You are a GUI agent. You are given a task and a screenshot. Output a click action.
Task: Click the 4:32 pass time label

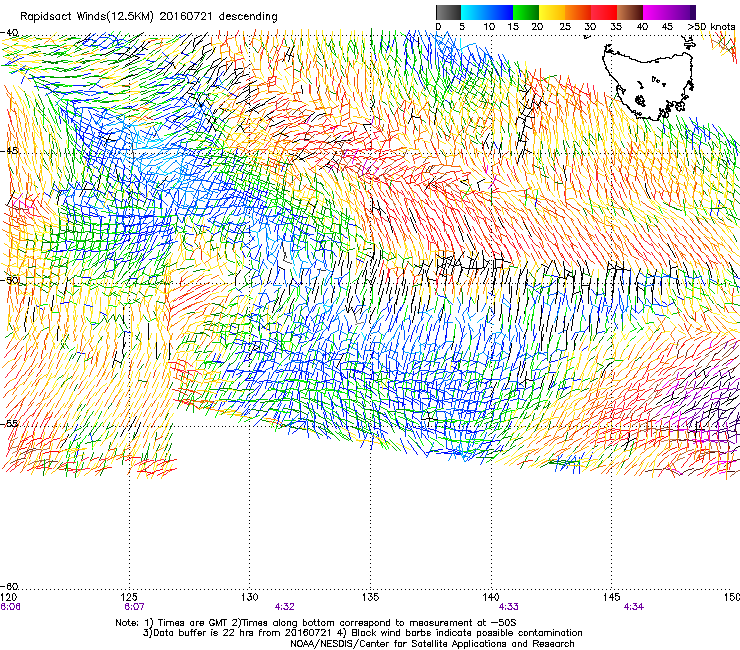tap(285, 607)
